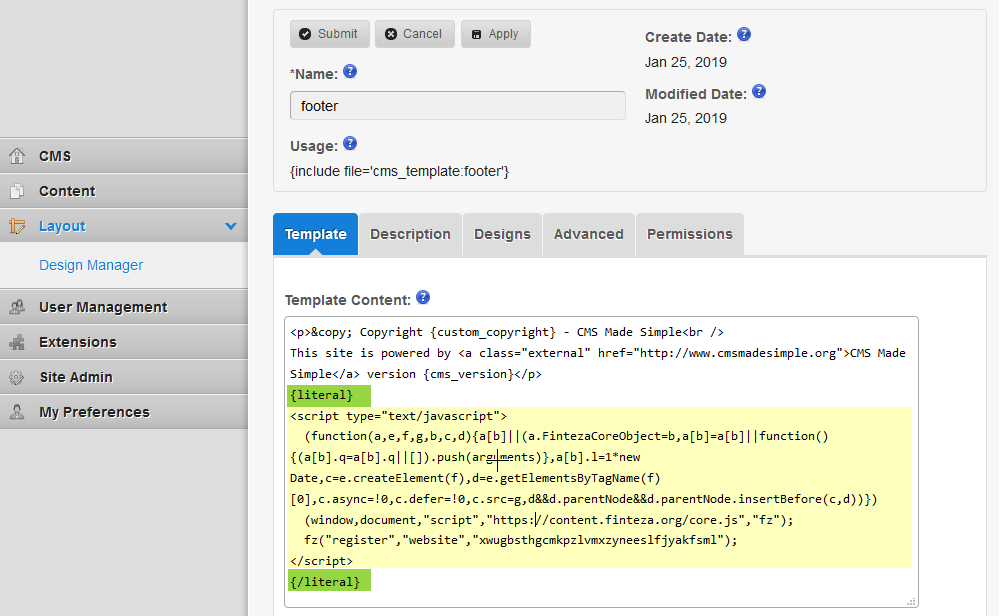Open the Permissions tab
The height and width of the screenshot is (616, 1002).
click(x=689, y=234)
